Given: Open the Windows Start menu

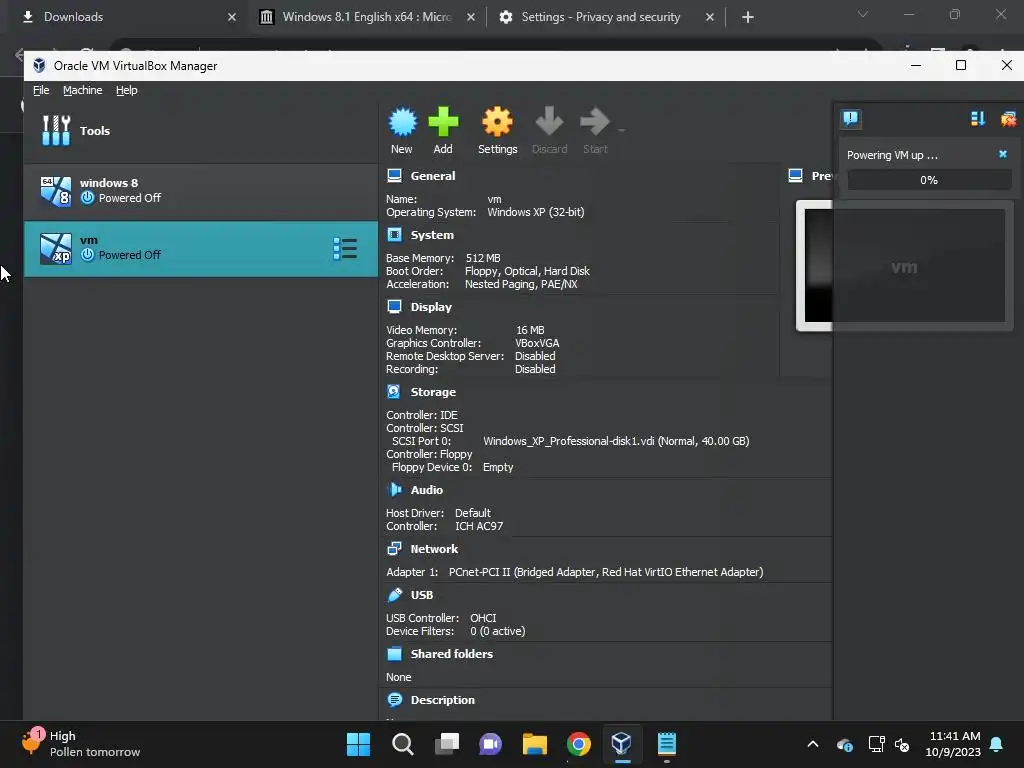Looking at the screenshot, I should tap(358, 744).
